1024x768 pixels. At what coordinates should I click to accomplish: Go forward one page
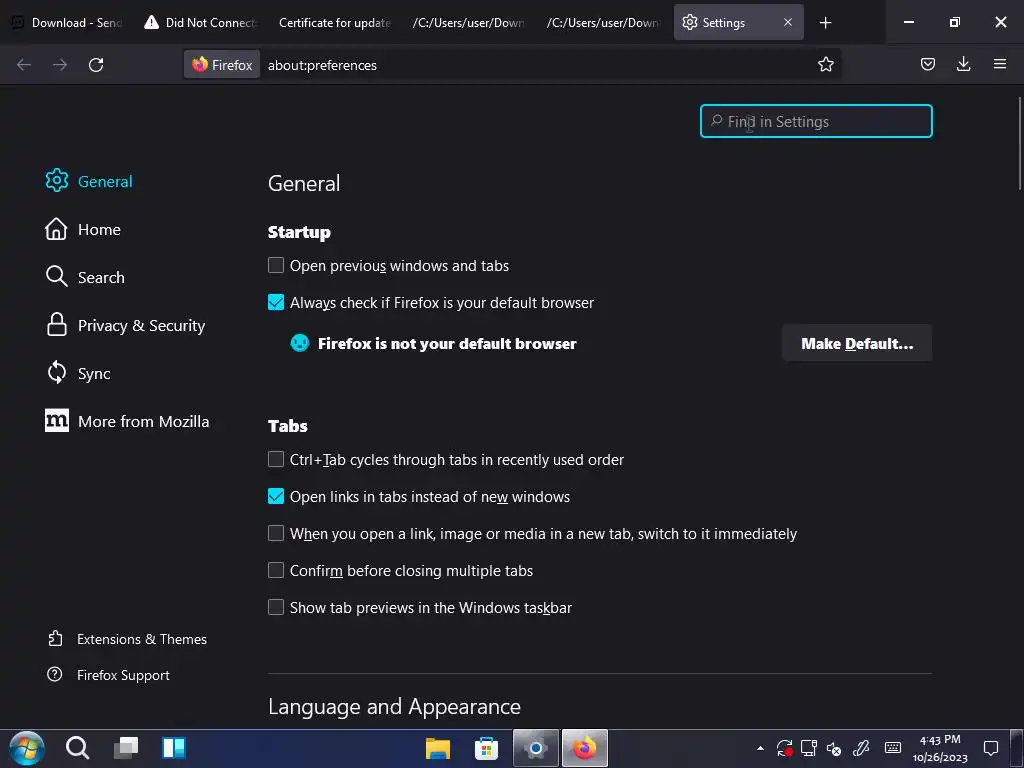60,65
